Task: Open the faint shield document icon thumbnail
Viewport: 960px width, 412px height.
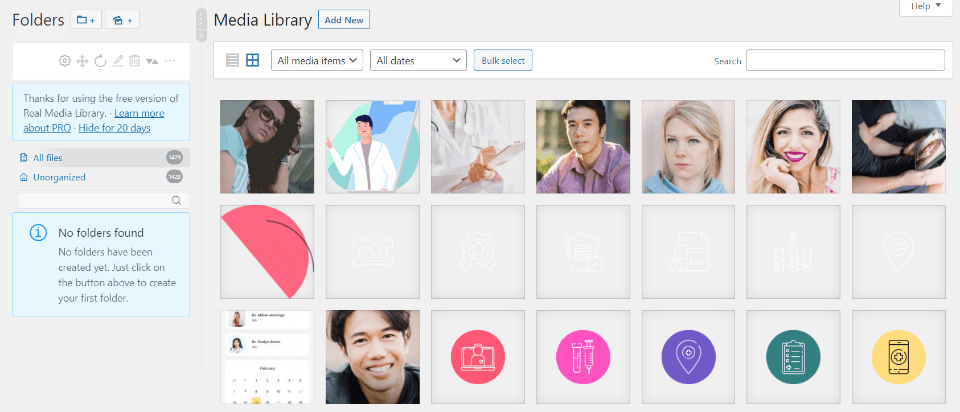Action: (x=583, y=252)
